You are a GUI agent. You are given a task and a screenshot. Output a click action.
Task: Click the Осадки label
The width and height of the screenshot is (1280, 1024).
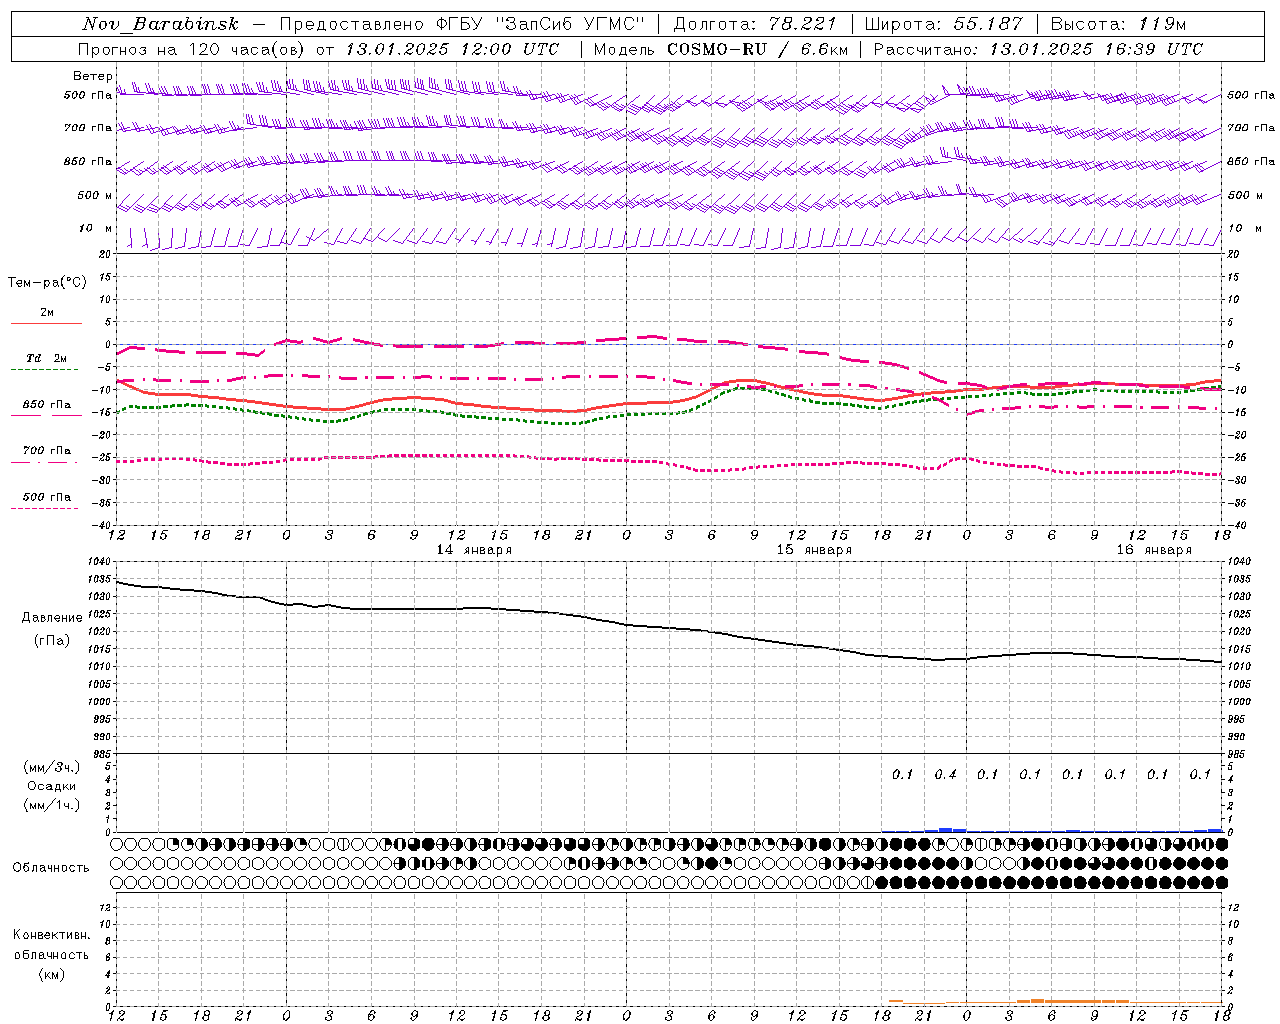coord(52,786)
